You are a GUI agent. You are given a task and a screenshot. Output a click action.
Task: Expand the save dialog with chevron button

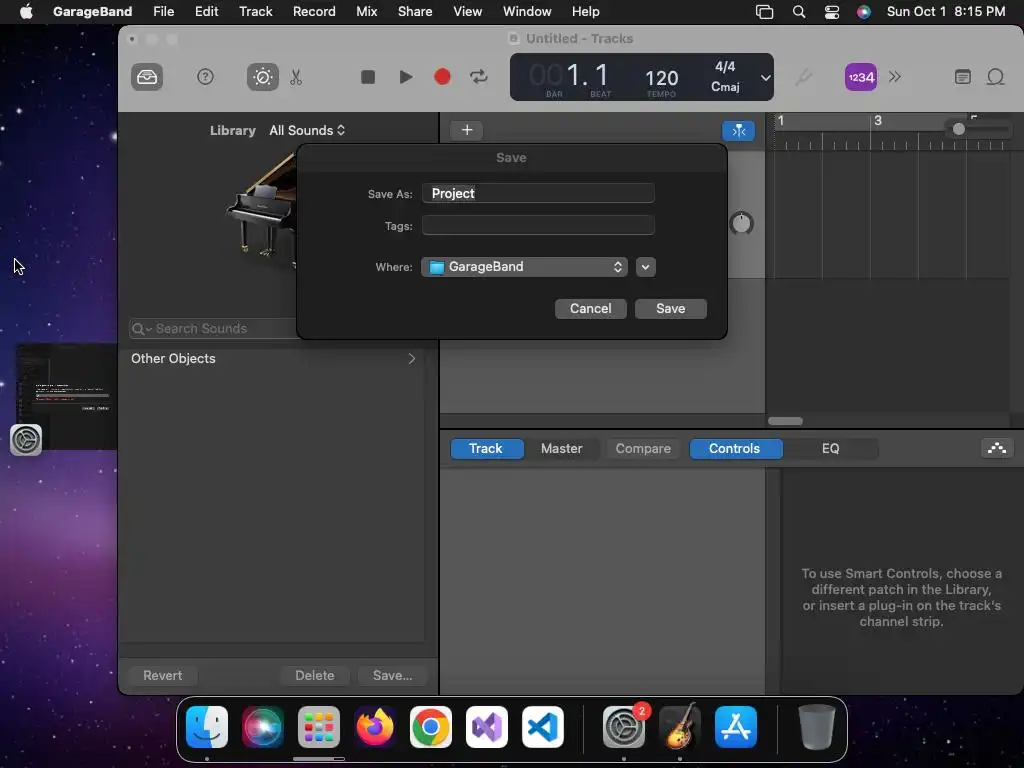coord(645,266)
